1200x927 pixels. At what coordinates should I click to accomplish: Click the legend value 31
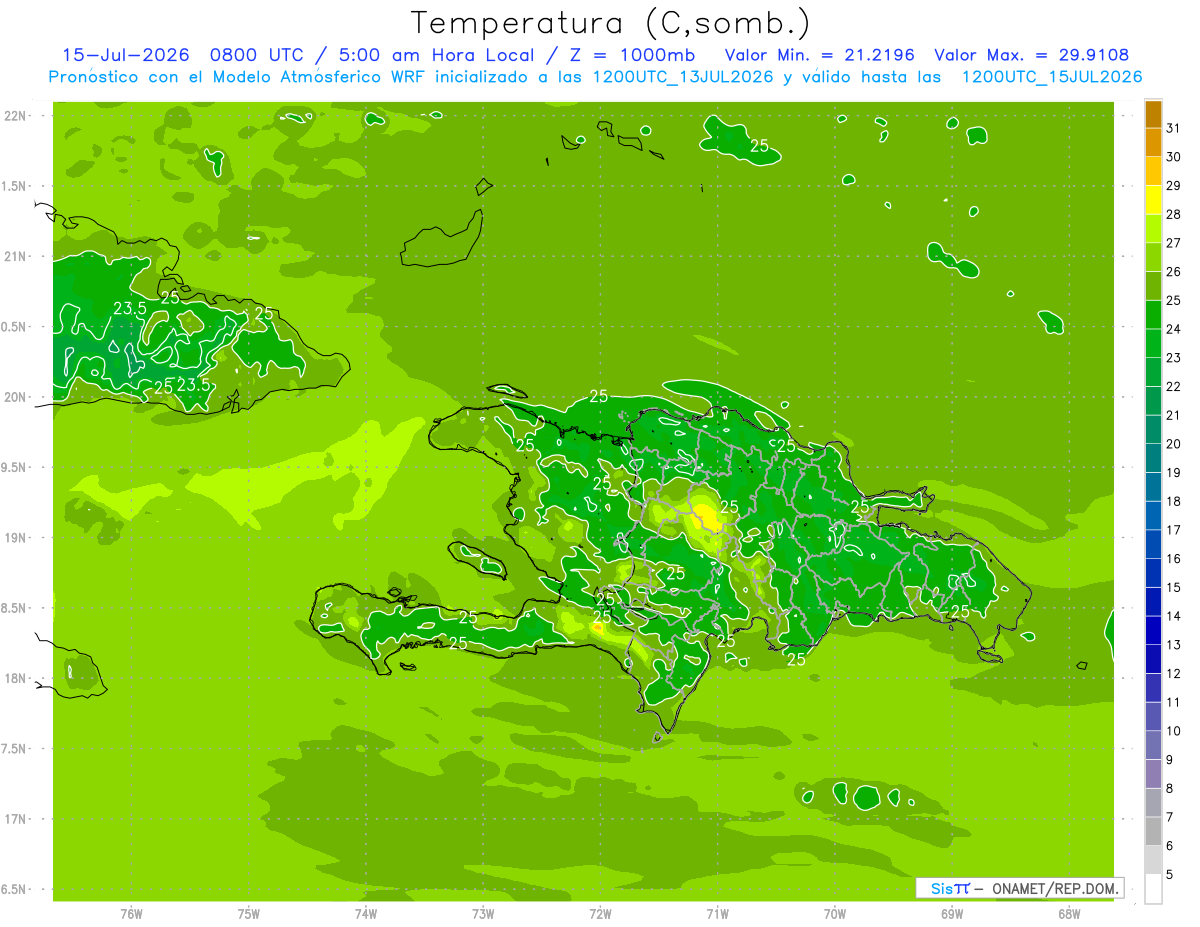pos(1173,128)
